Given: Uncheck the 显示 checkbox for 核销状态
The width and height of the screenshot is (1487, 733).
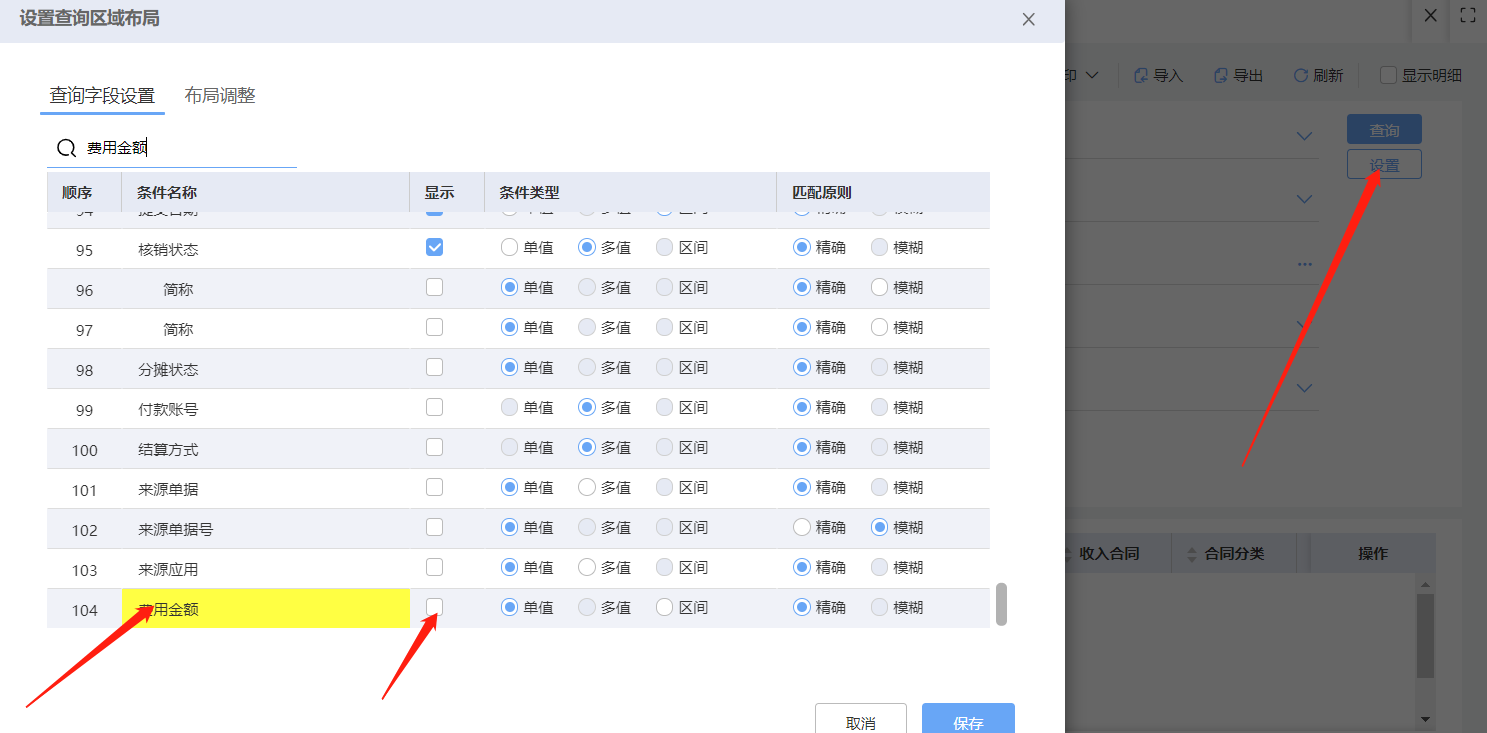Looking at the screenshot, I should [x=434, y=247].
